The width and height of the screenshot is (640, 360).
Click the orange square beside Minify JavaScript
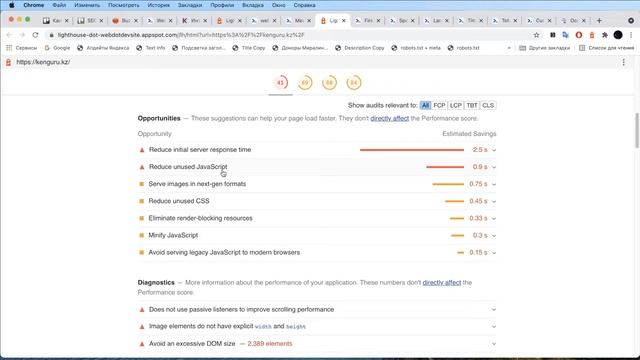coord(142,236)
